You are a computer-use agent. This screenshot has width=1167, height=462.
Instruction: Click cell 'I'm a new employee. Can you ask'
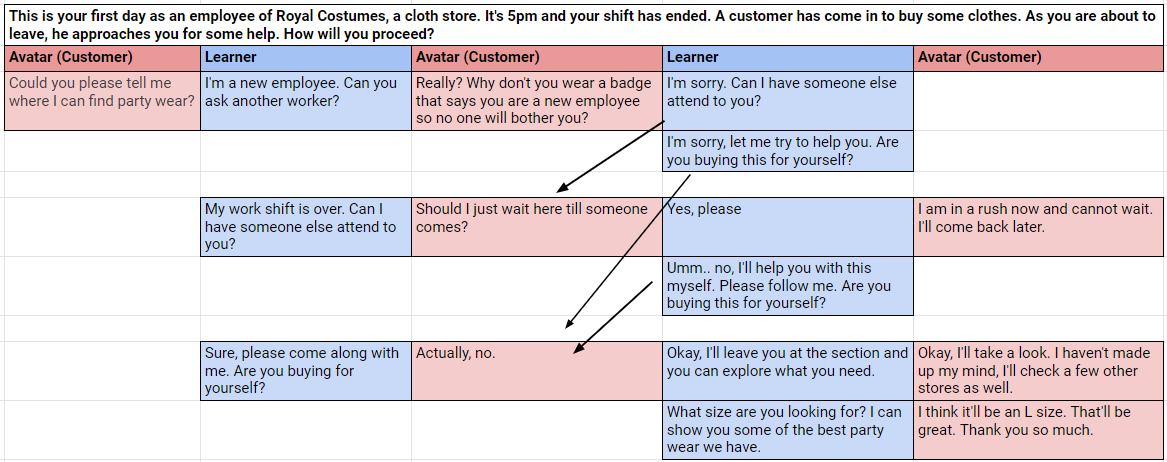pyautogui.click(x=306, y=101)
